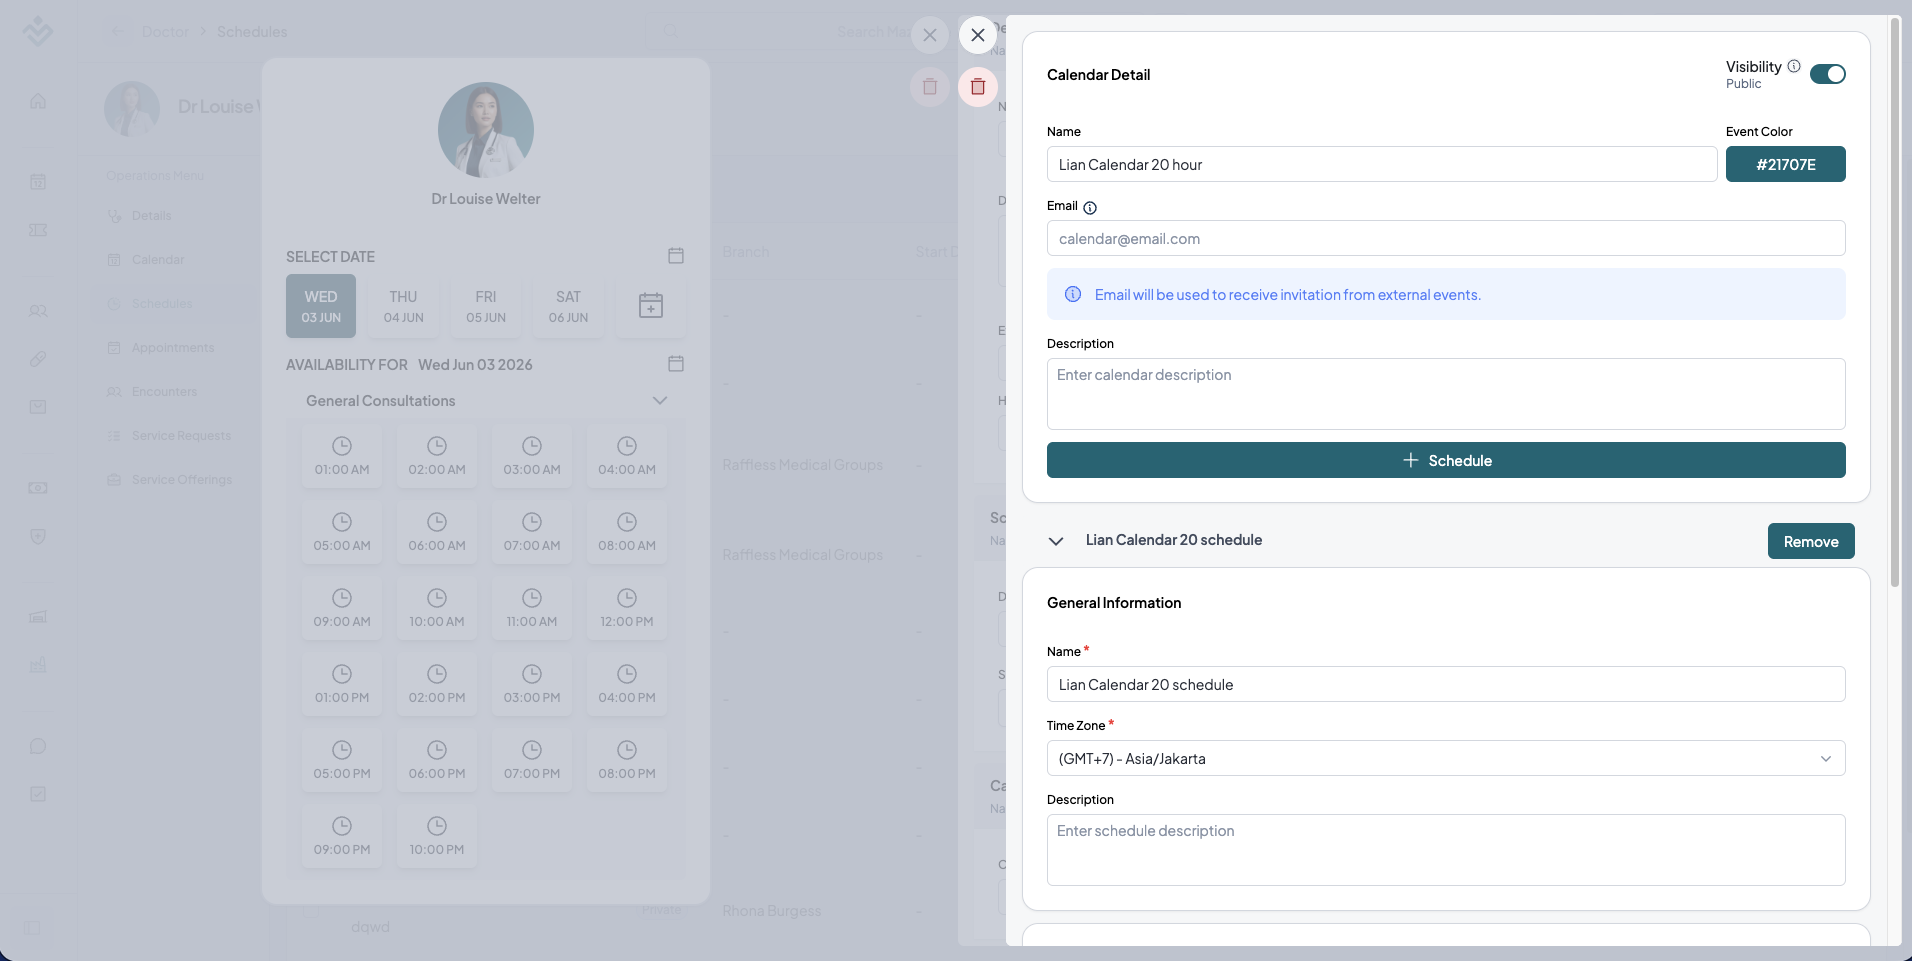Select Friday 05 JUN date
This screenshot has width=1912, height=961.
(x=486, y=306)
